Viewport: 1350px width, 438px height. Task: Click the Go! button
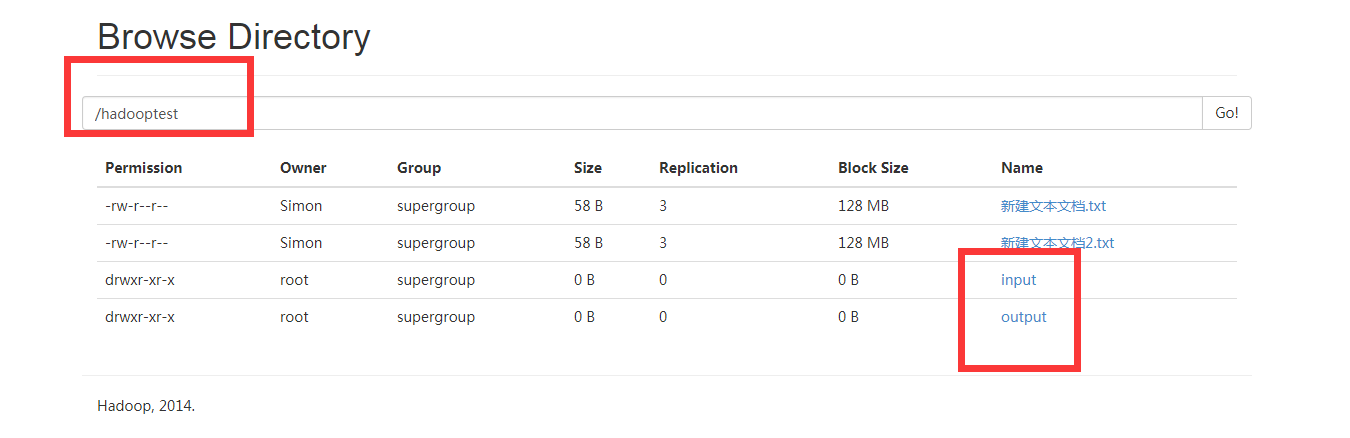[1227, 113]
